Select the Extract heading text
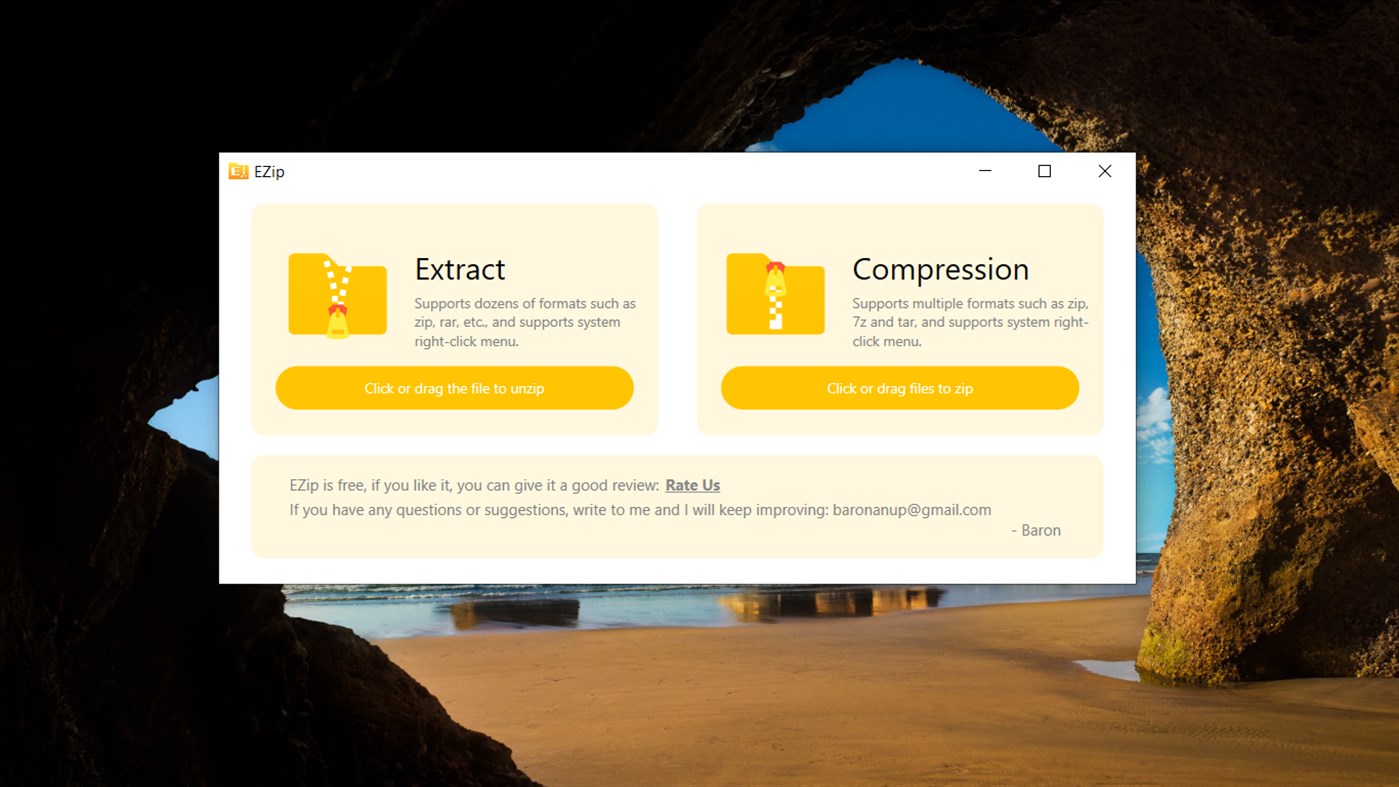1399x787 pixels. pos(460,268)
